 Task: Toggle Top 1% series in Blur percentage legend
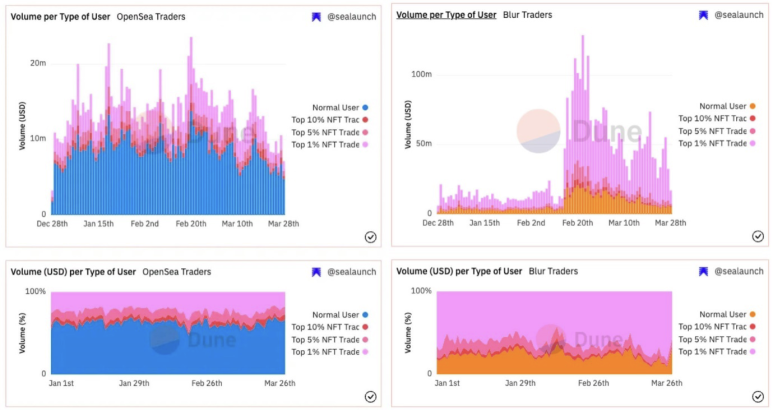pos(717,352)
